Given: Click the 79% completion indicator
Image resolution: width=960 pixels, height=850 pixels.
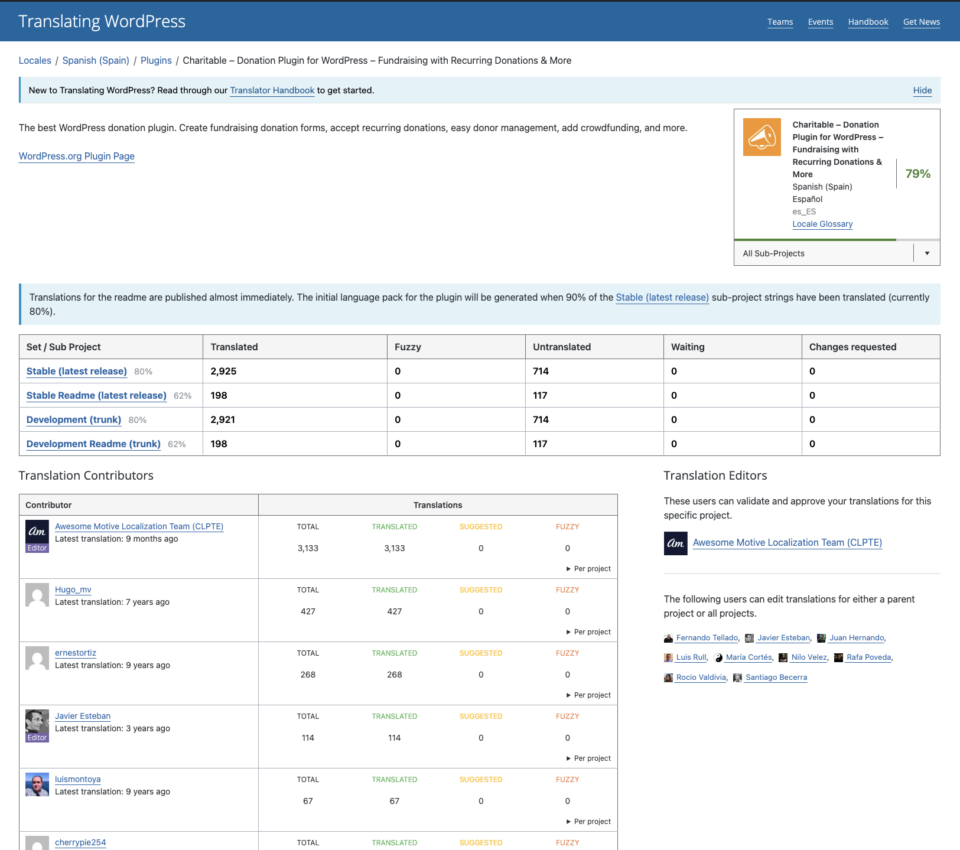Looking at the screenshot, I should click(x=918, y=174).
